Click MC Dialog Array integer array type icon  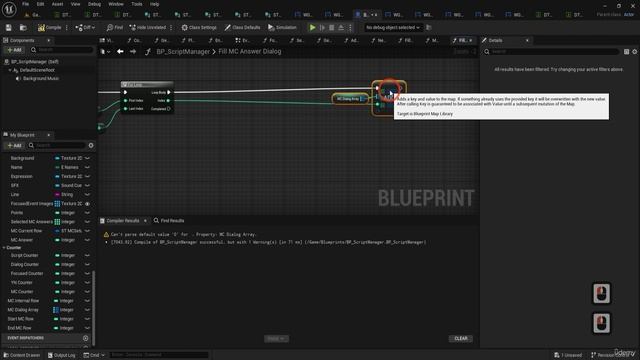click(56, 310)
